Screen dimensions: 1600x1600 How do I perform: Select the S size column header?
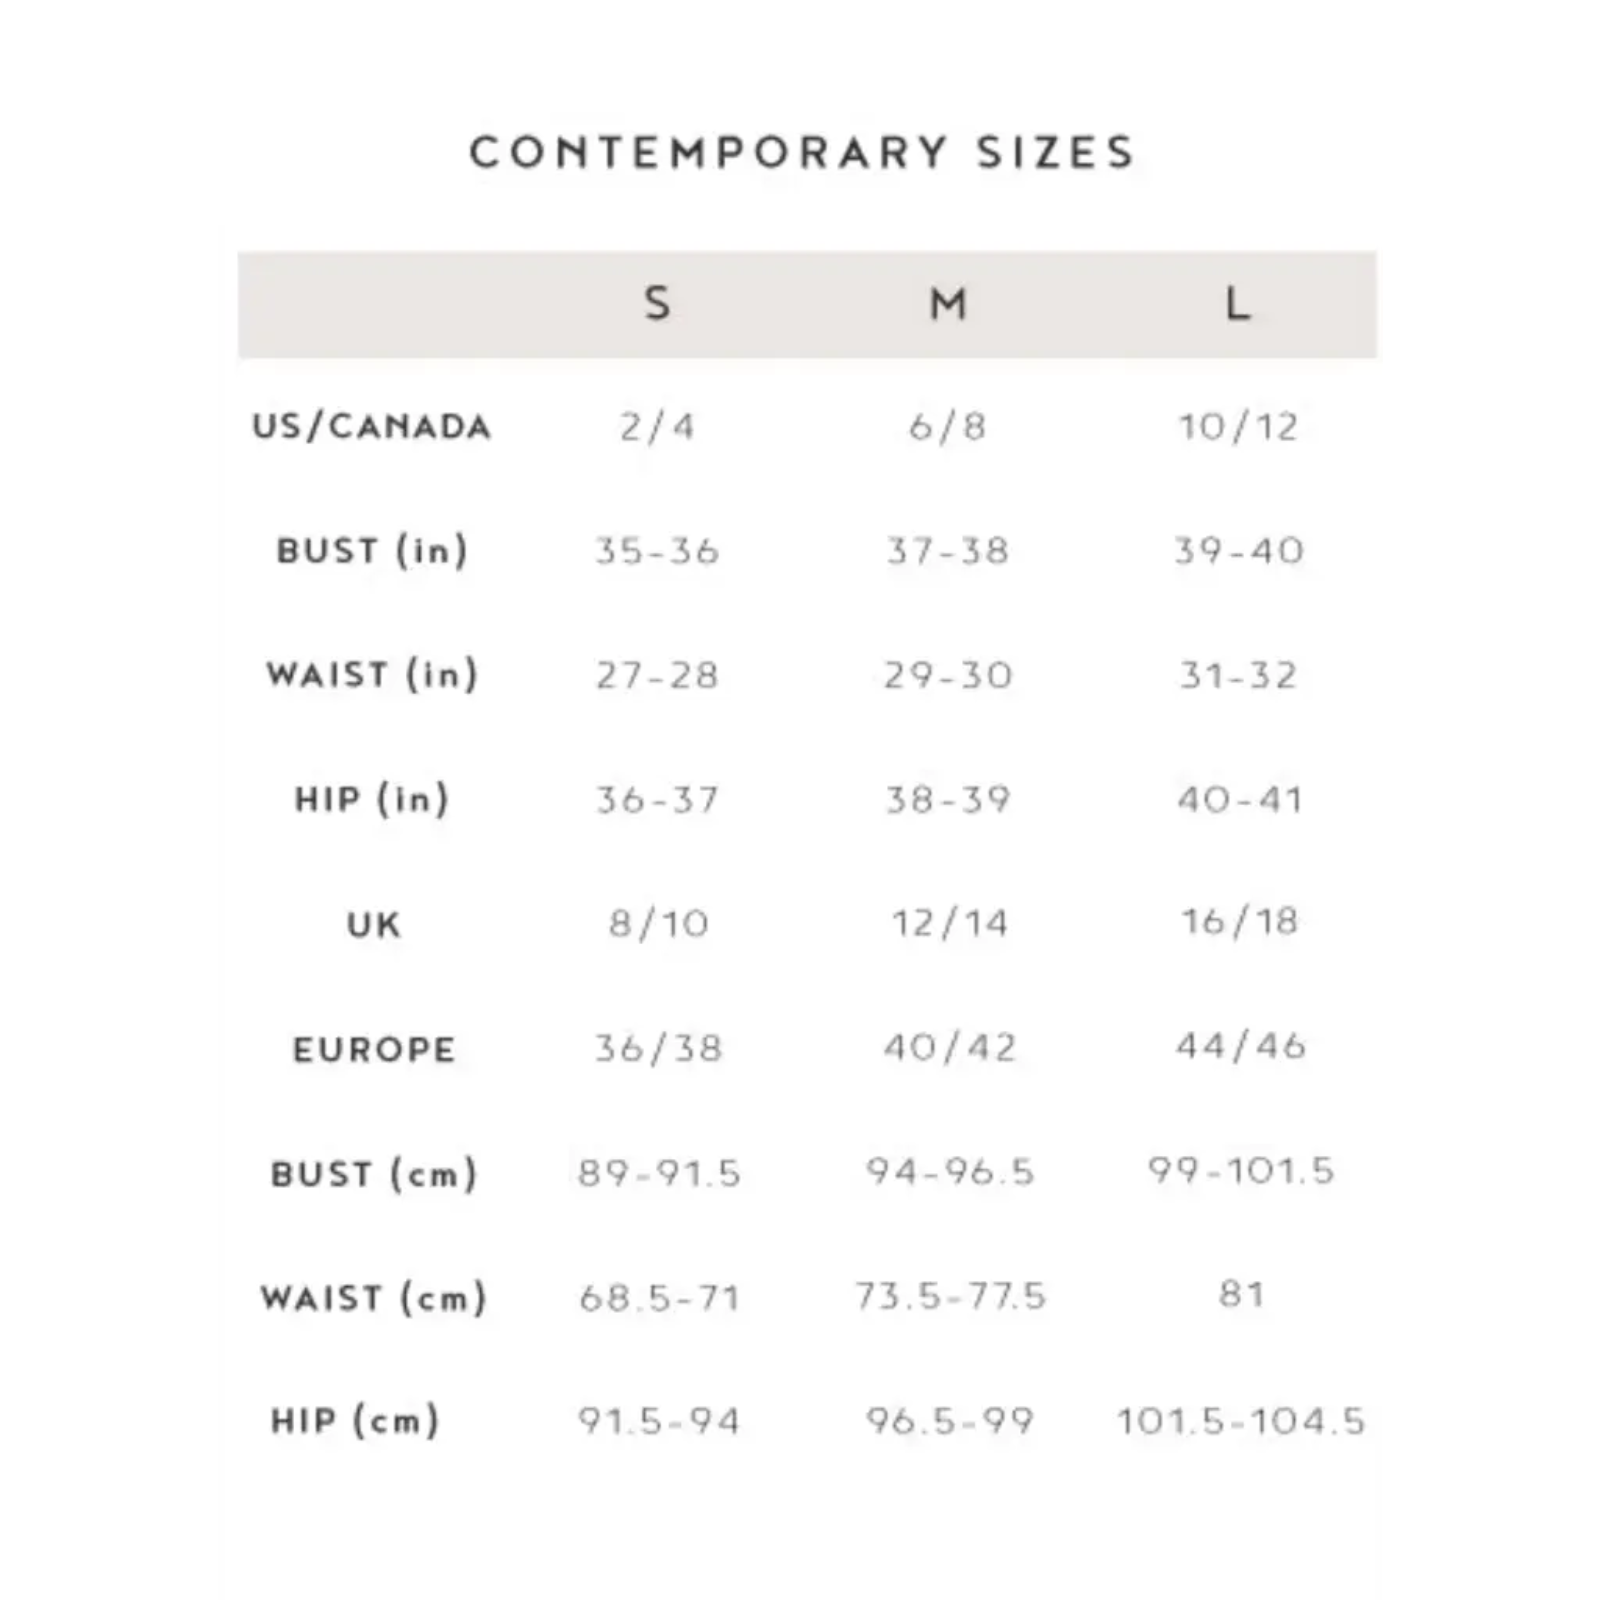pyautogui.click(x=657, y=303)
